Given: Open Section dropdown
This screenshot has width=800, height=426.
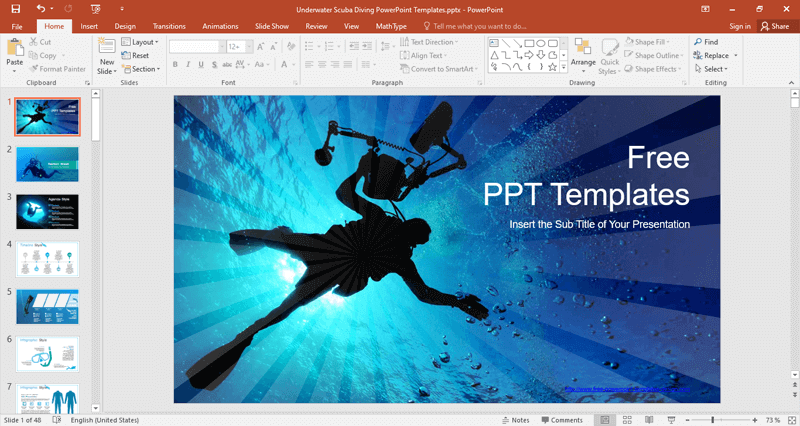Looking at the screenshot, I should pos(141,69).
